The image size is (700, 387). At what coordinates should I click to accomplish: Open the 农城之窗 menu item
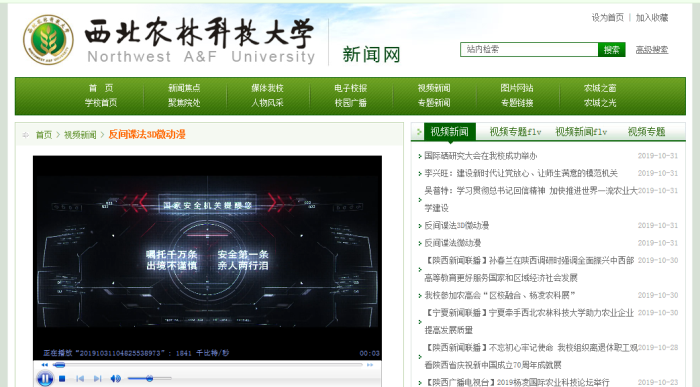coord(600,88)
